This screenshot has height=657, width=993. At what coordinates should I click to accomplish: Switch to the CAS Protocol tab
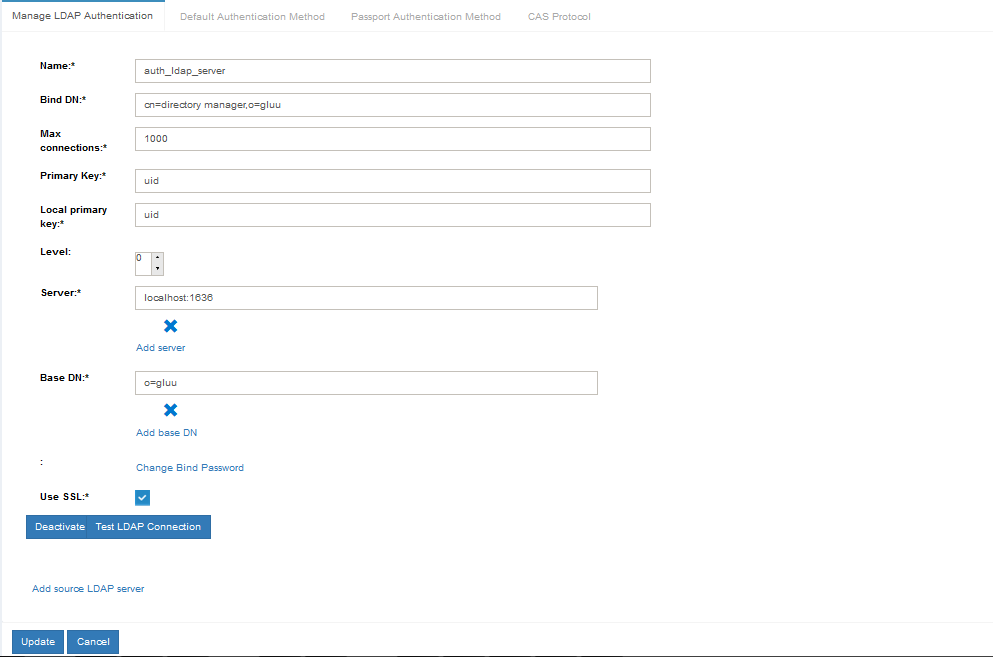[559, 16]
